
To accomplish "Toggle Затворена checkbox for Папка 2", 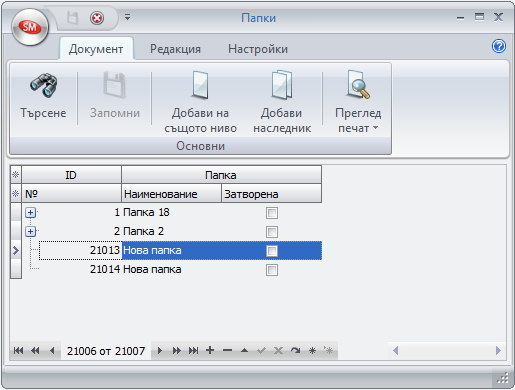I will 272,232.
